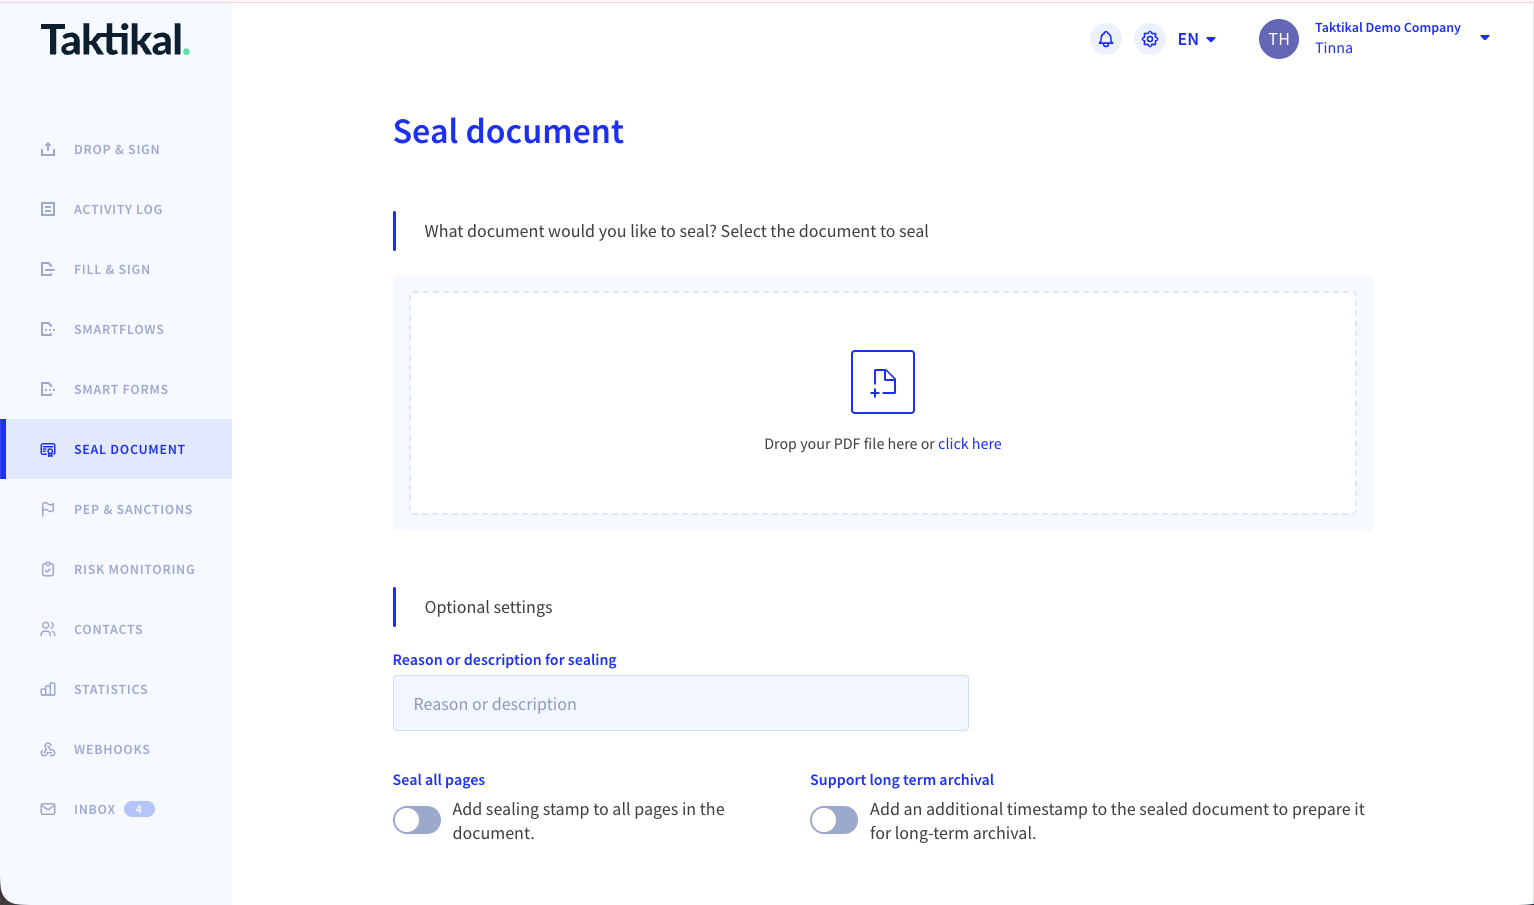This screenshot has height=905, width=1534.
Task: Click the Smartflows sidebar icon
Action: [48, 329]
